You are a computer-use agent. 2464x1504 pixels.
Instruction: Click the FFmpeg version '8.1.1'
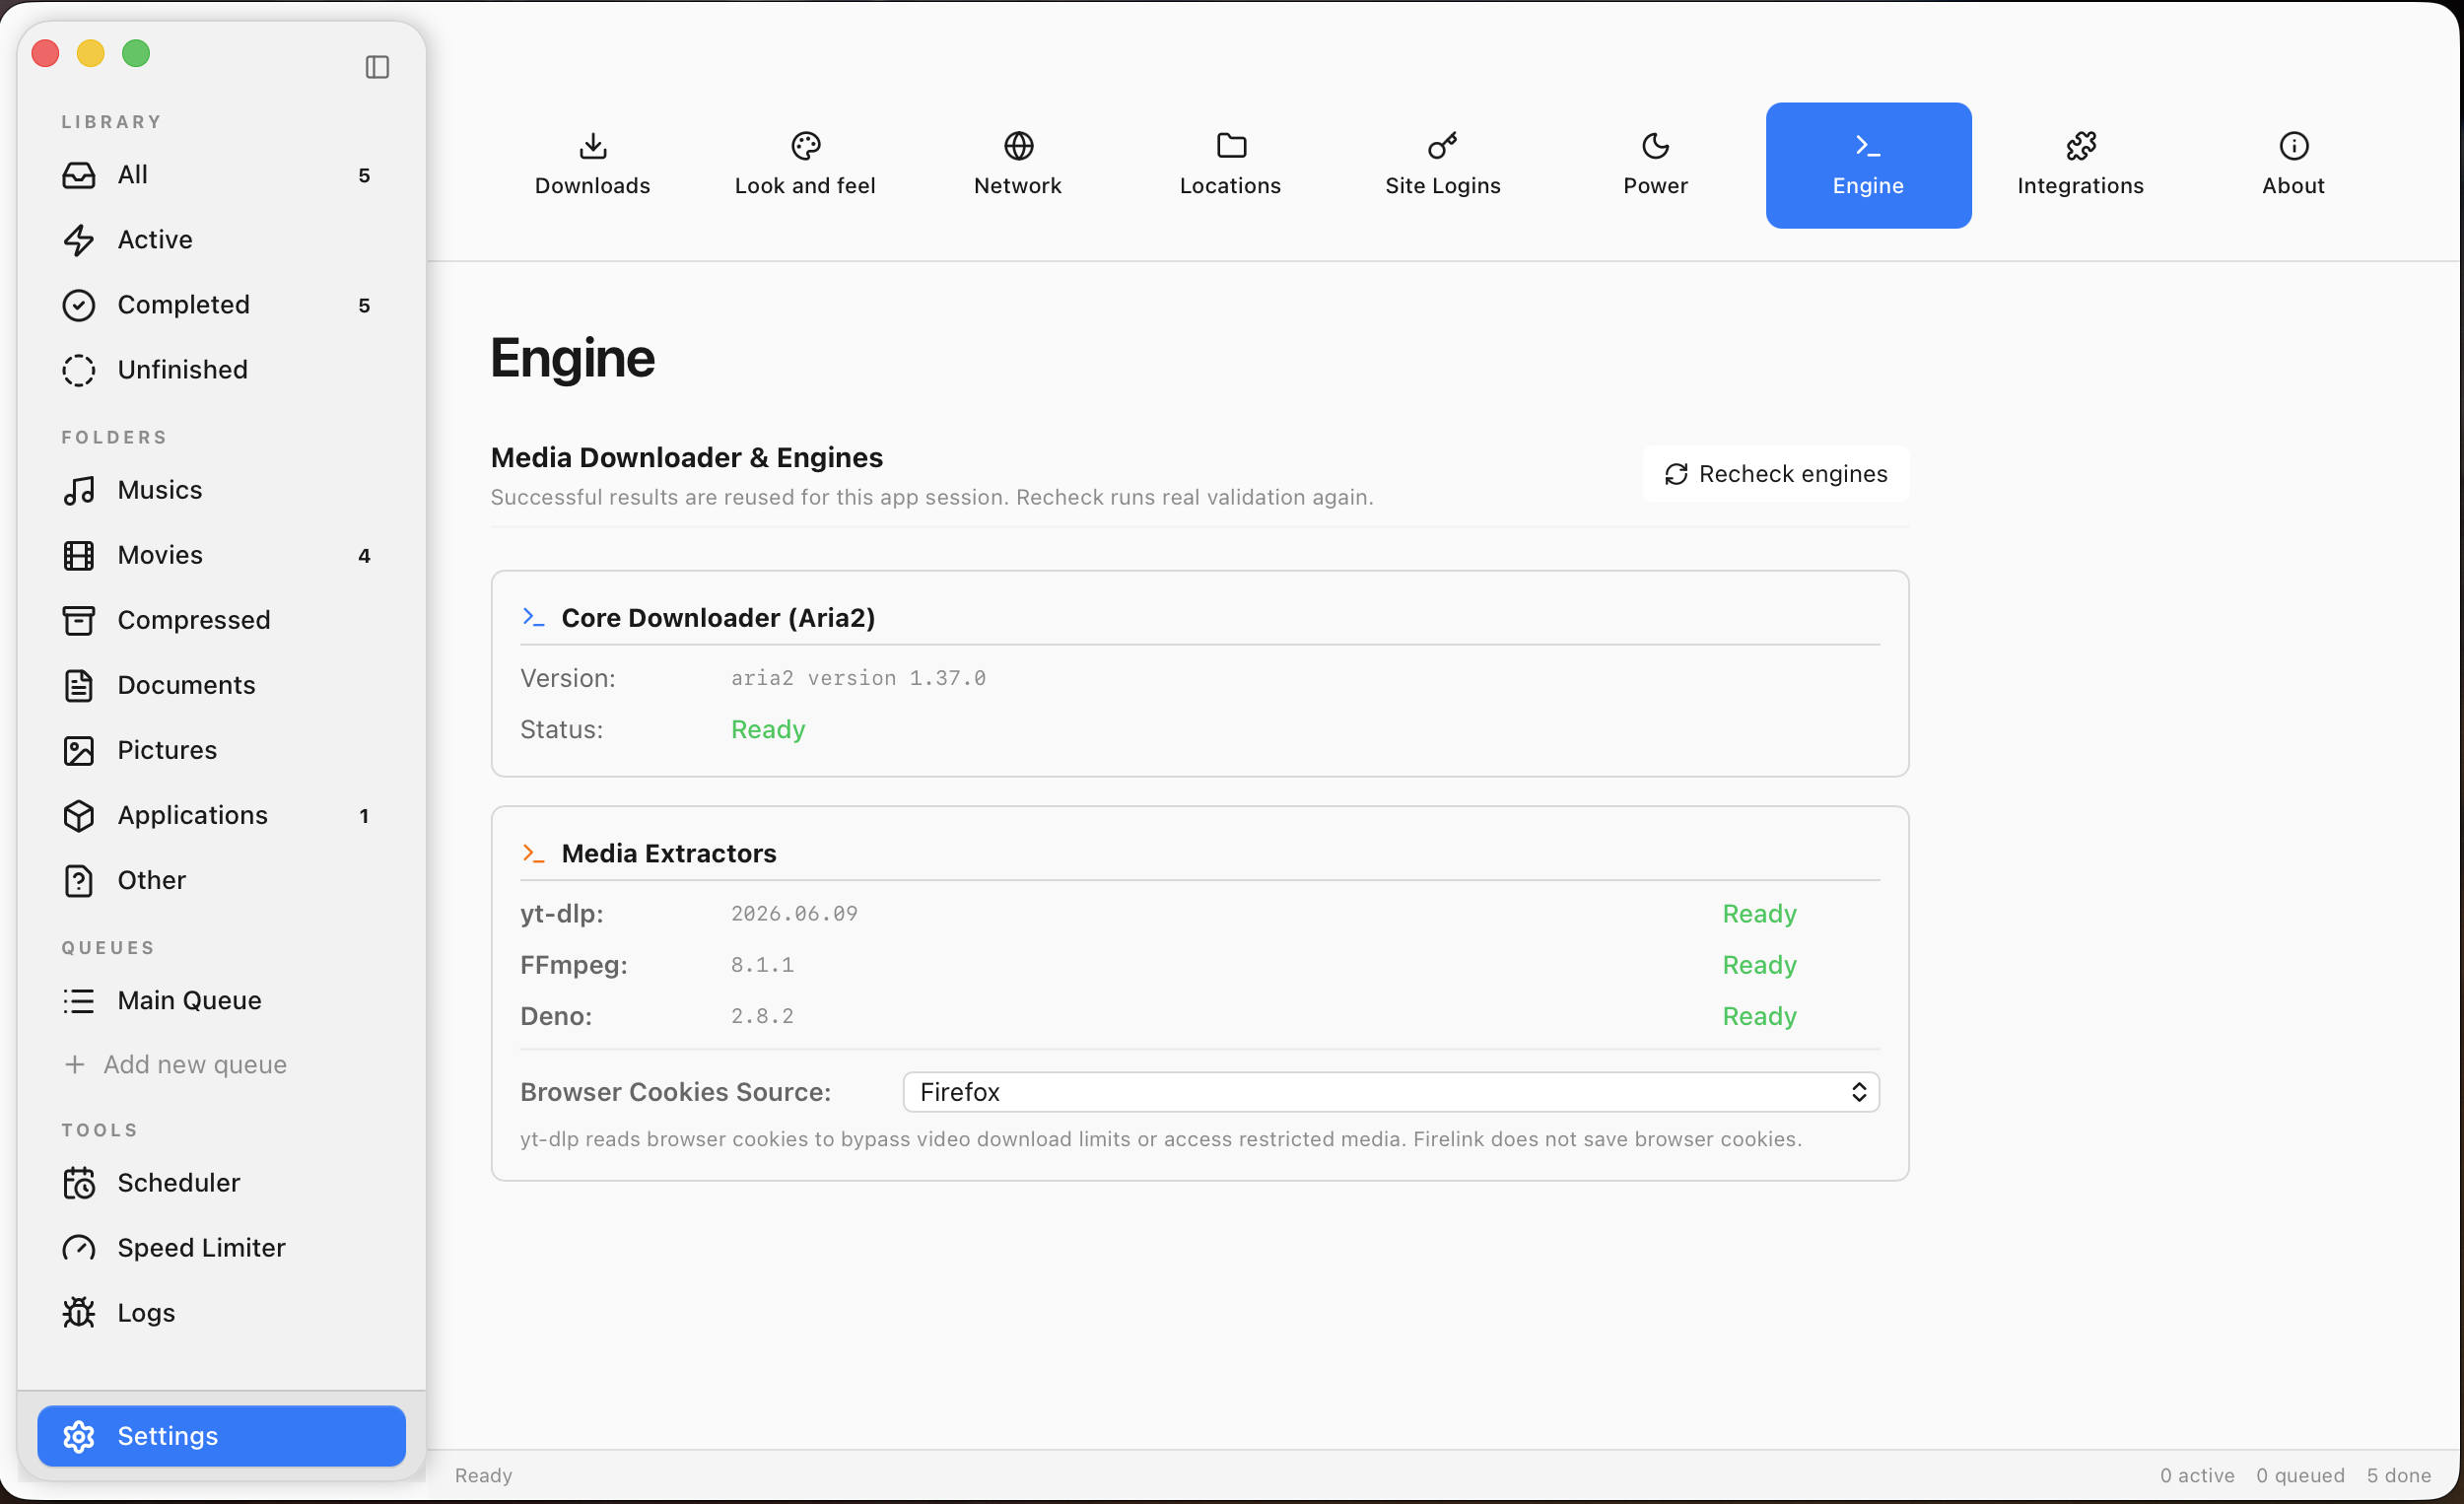(762, 964)
